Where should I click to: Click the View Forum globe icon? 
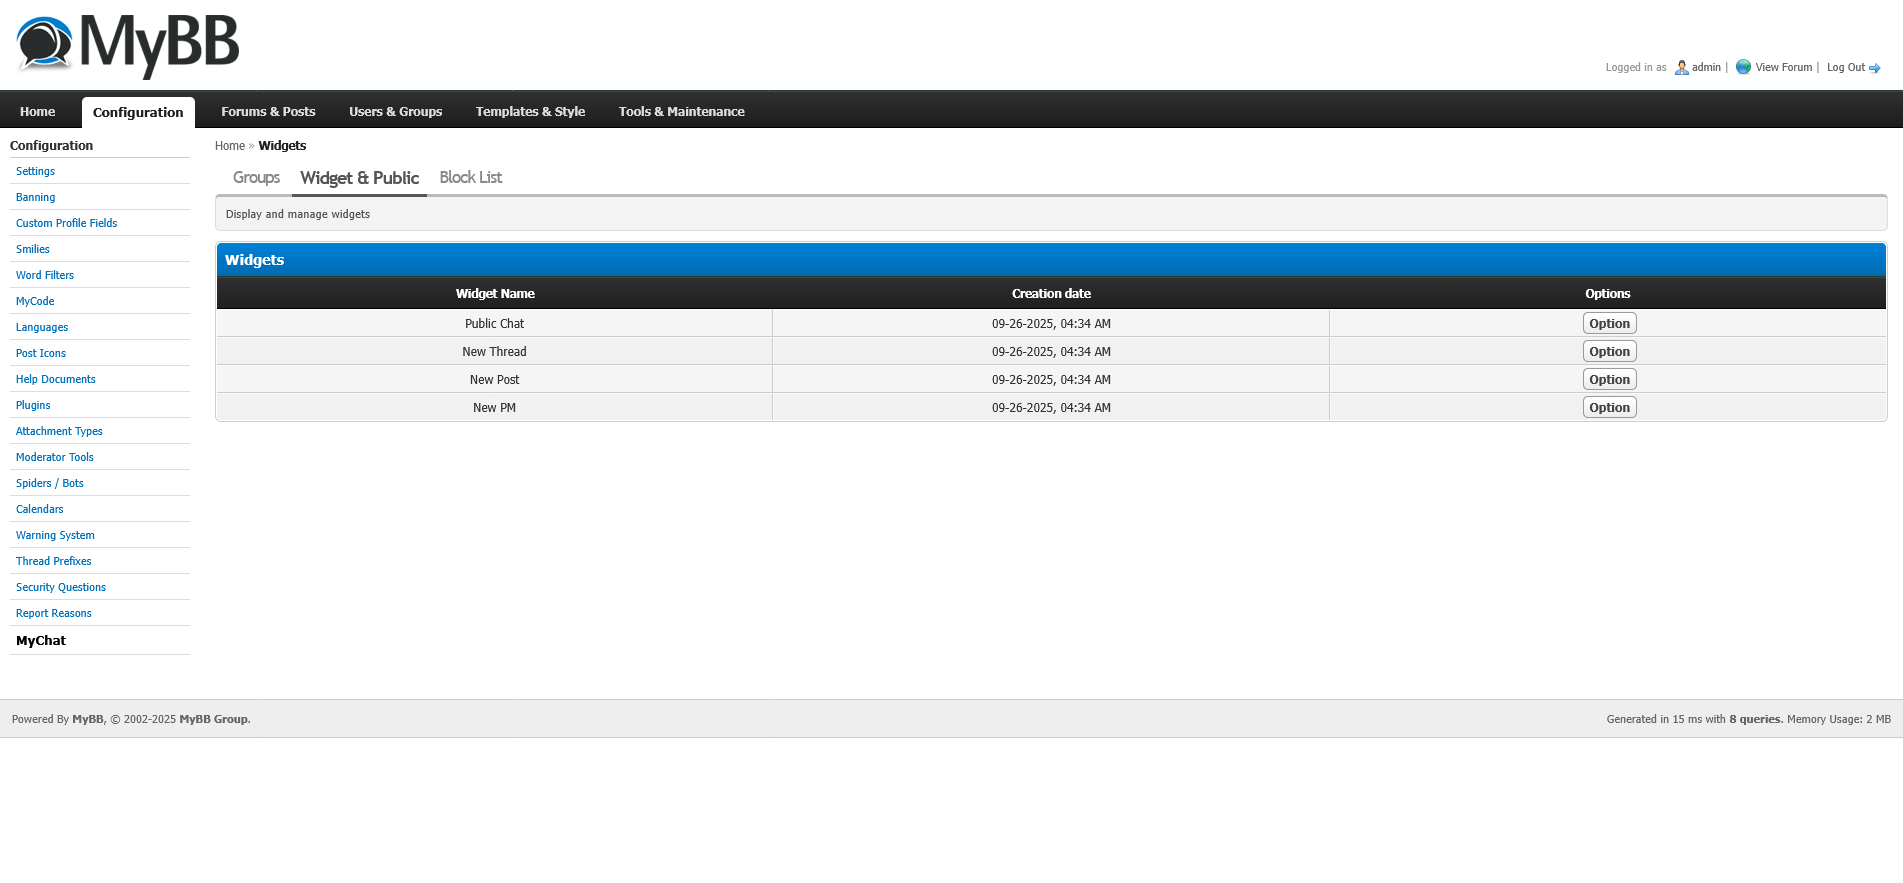pos(1743,67)
